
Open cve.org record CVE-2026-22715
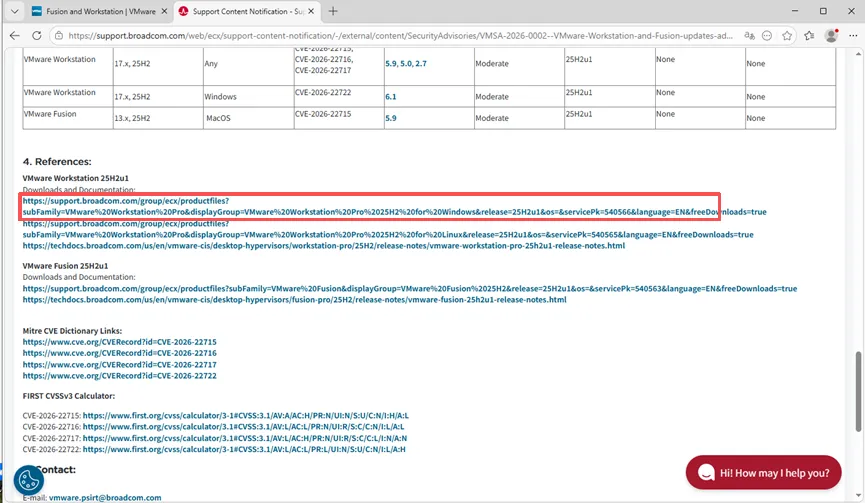(x=120, y=342)
